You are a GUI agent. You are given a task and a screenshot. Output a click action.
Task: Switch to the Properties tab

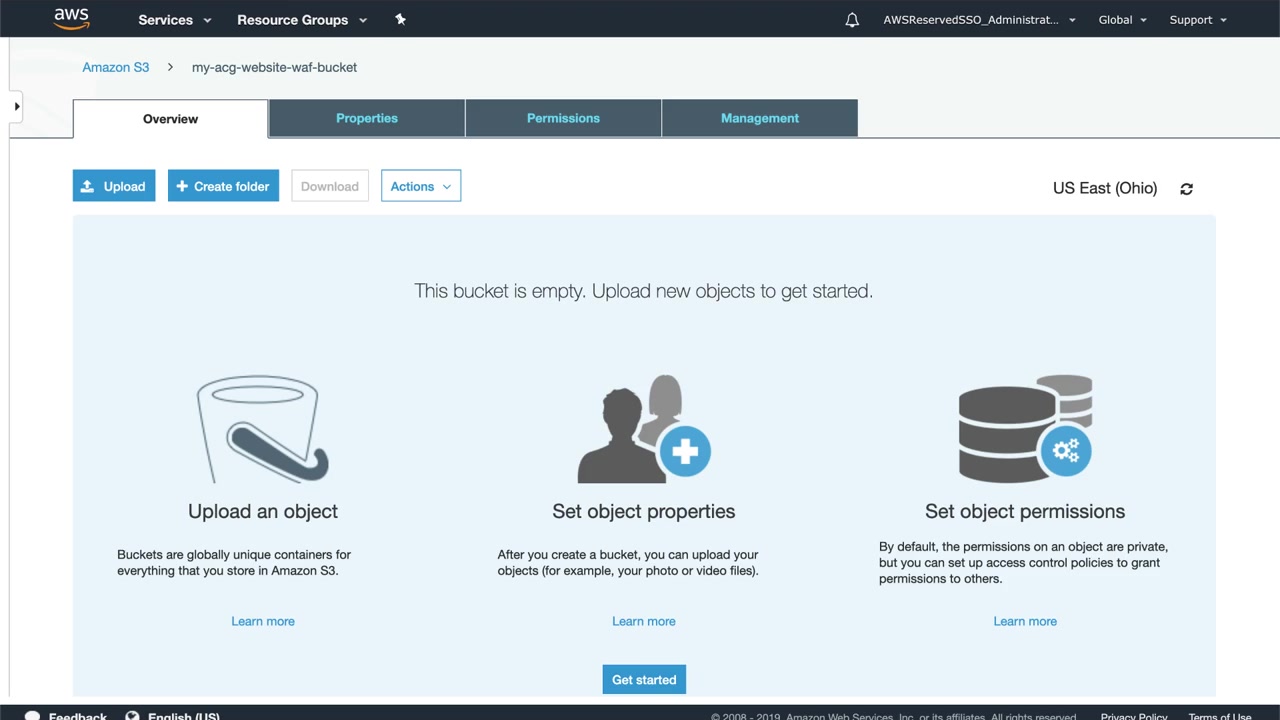pyautogui.click(x=367, y=118)
